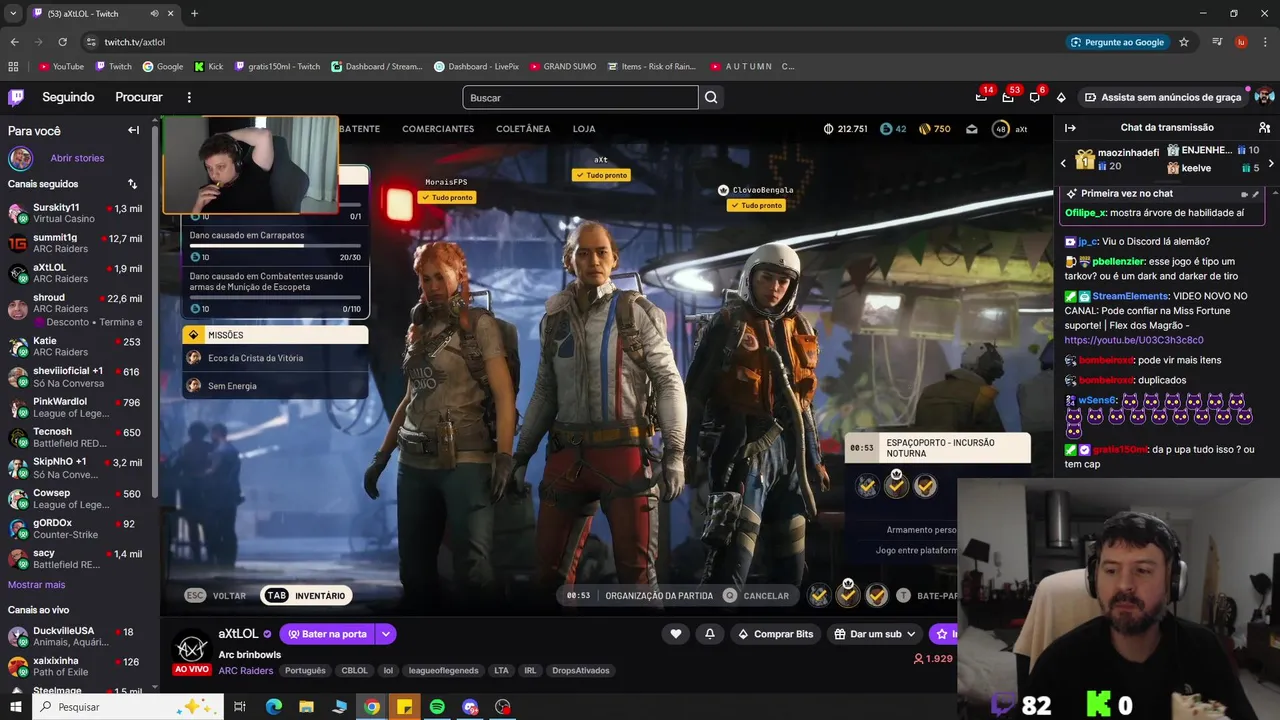
Task: Open DuckvilleUSA live channel in sidebar
Action: [x=77, y=636]
